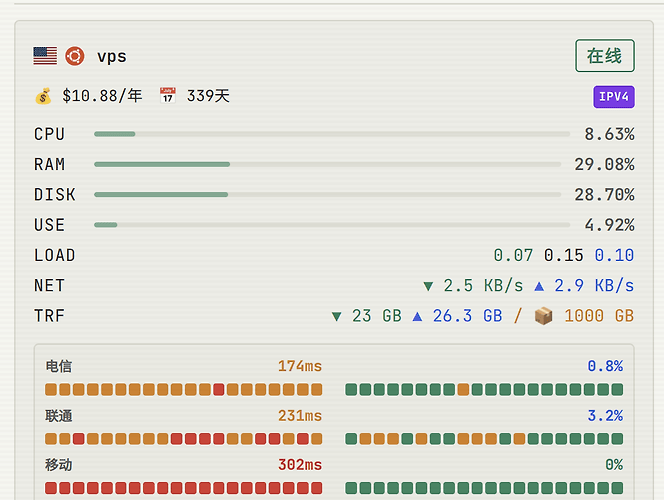Click the 移动 carrier label

(x=58, y=465)
